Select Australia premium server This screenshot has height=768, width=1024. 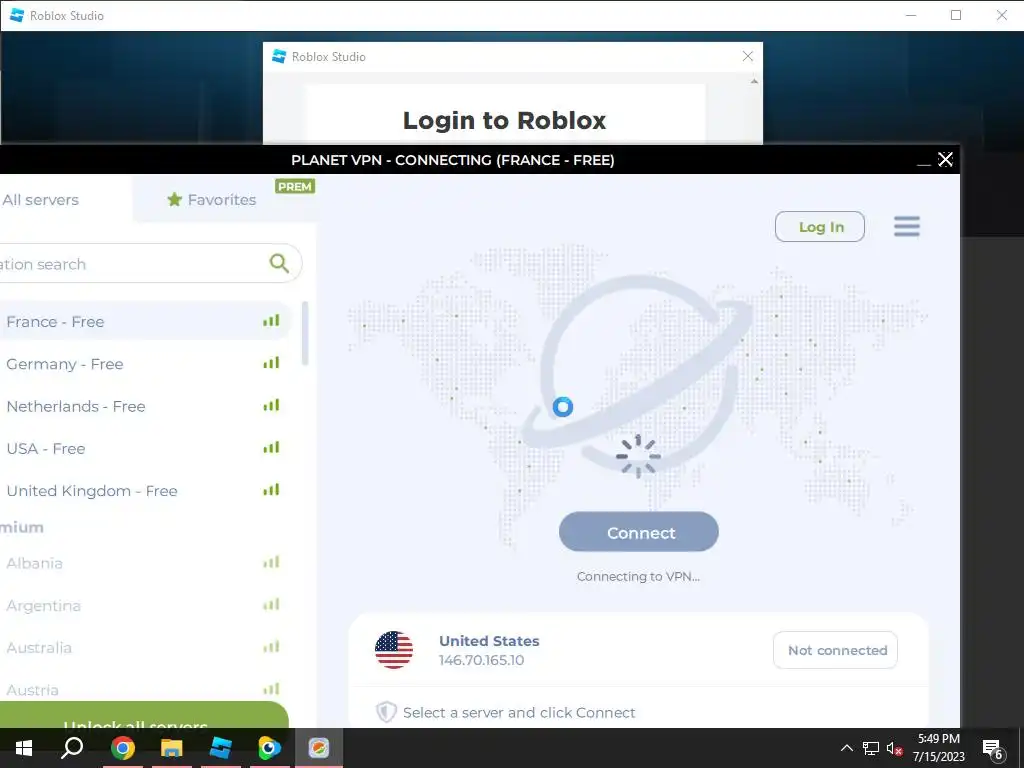point(145,647)
